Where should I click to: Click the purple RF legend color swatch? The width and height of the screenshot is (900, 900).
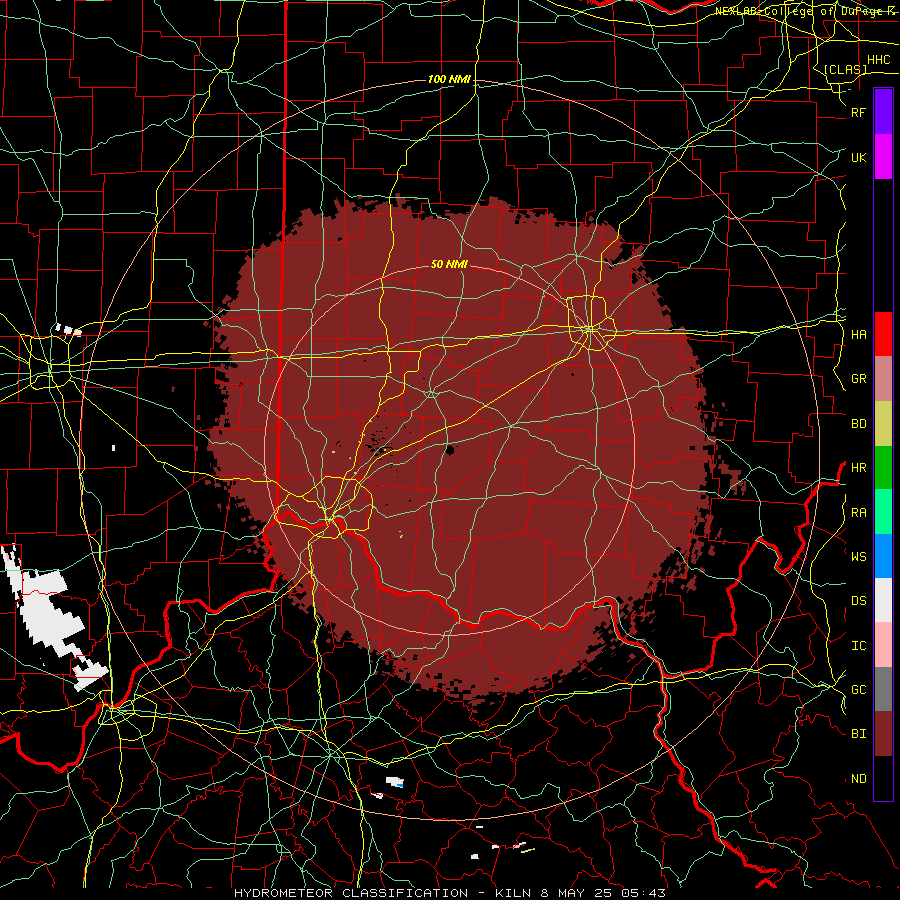(883, 112)
